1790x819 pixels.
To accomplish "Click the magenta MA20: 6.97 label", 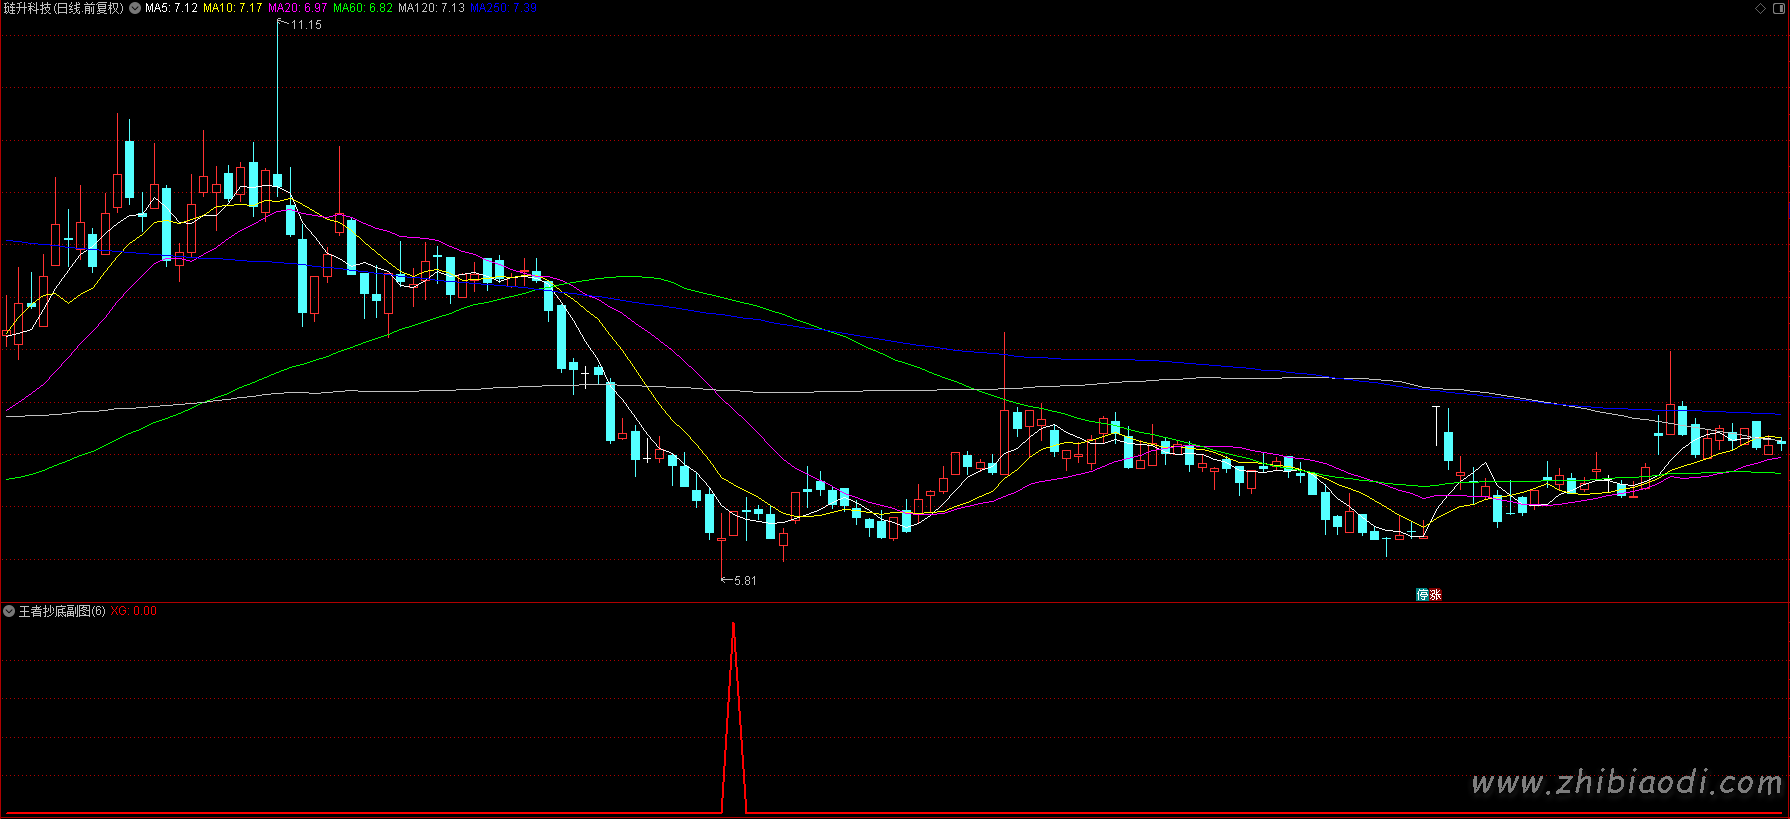I will point(297,8).
